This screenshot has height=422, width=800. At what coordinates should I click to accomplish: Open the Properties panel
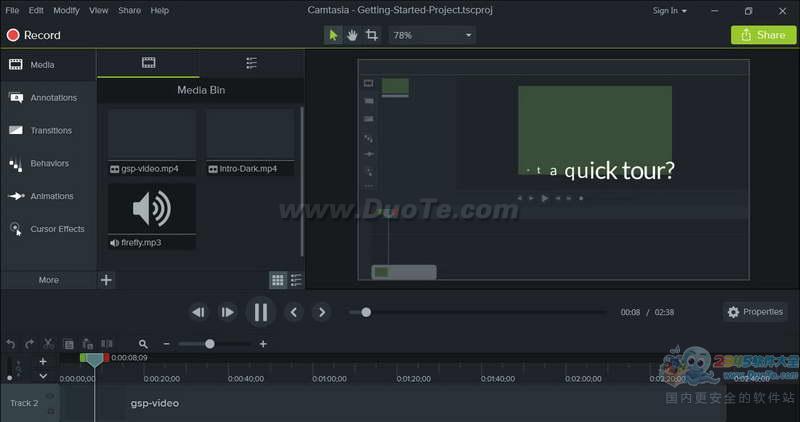pos(756,312)
